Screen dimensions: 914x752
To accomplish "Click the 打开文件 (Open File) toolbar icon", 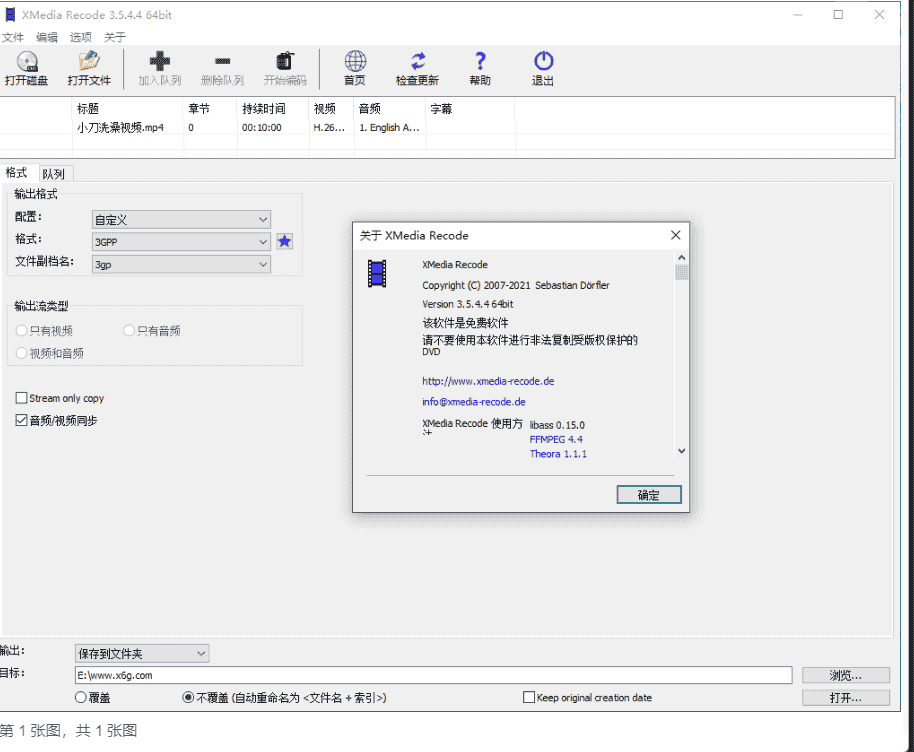I will 89,62.
